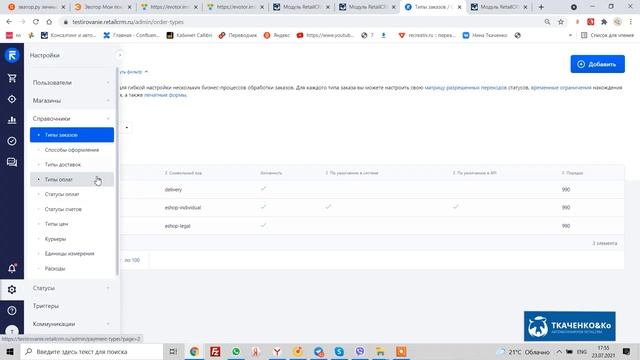Click the browser address bar URL
Viewport: 640px width, 360px height.
tap(128, 22)
